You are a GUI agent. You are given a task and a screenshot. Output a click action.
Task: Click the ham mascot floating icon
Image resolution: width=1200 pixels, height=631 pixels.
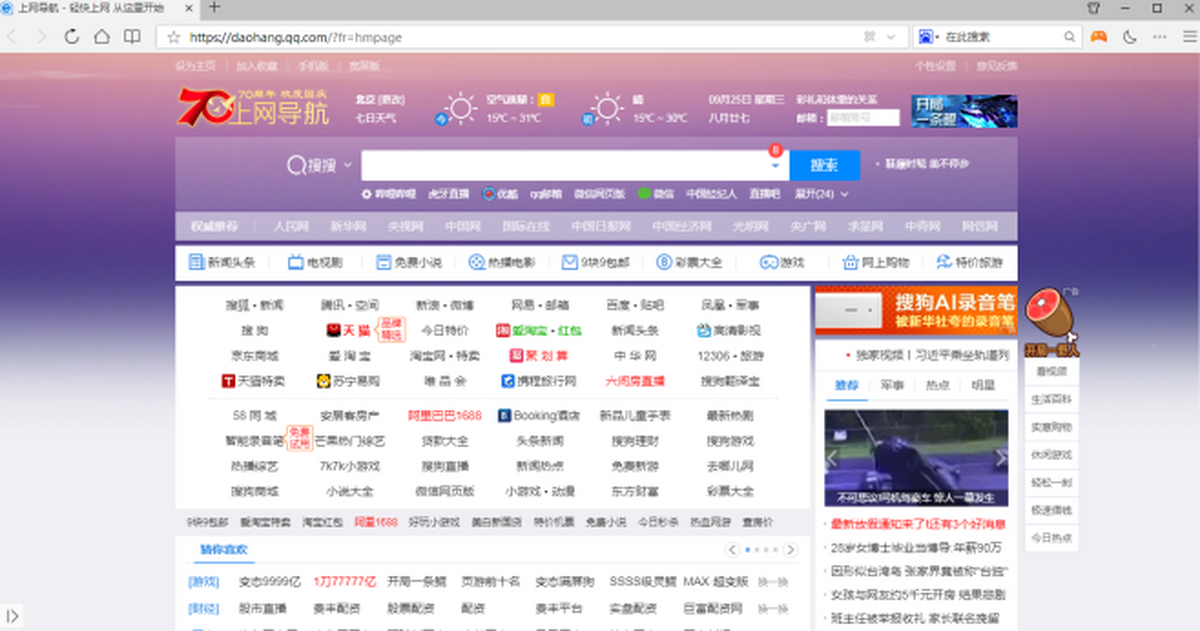click(x=1053, y=322)
